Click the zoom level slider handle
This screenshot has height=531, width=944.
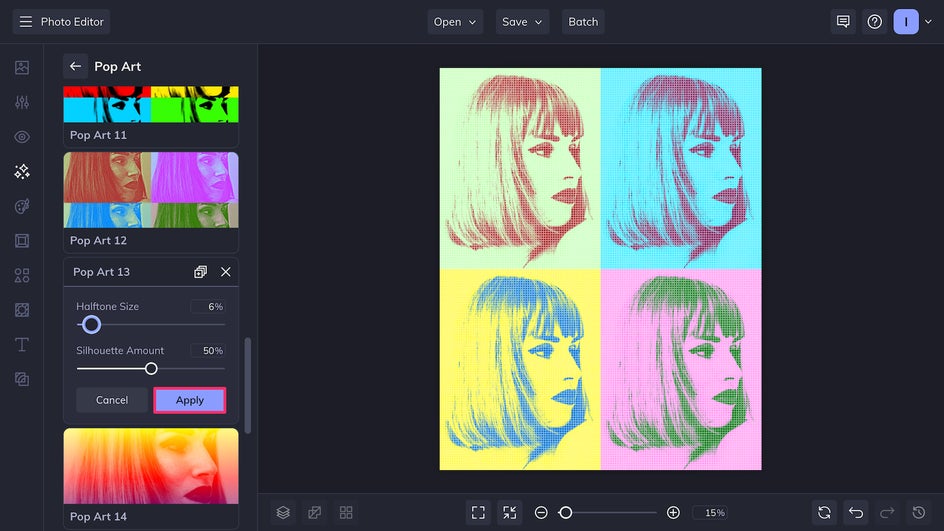(x=565, y=512)
